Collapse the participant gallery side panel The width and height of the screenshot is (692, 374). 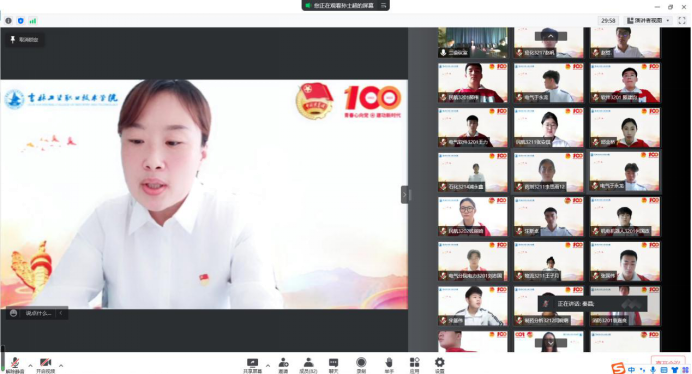pyautogui.click(x=404, y=194)
